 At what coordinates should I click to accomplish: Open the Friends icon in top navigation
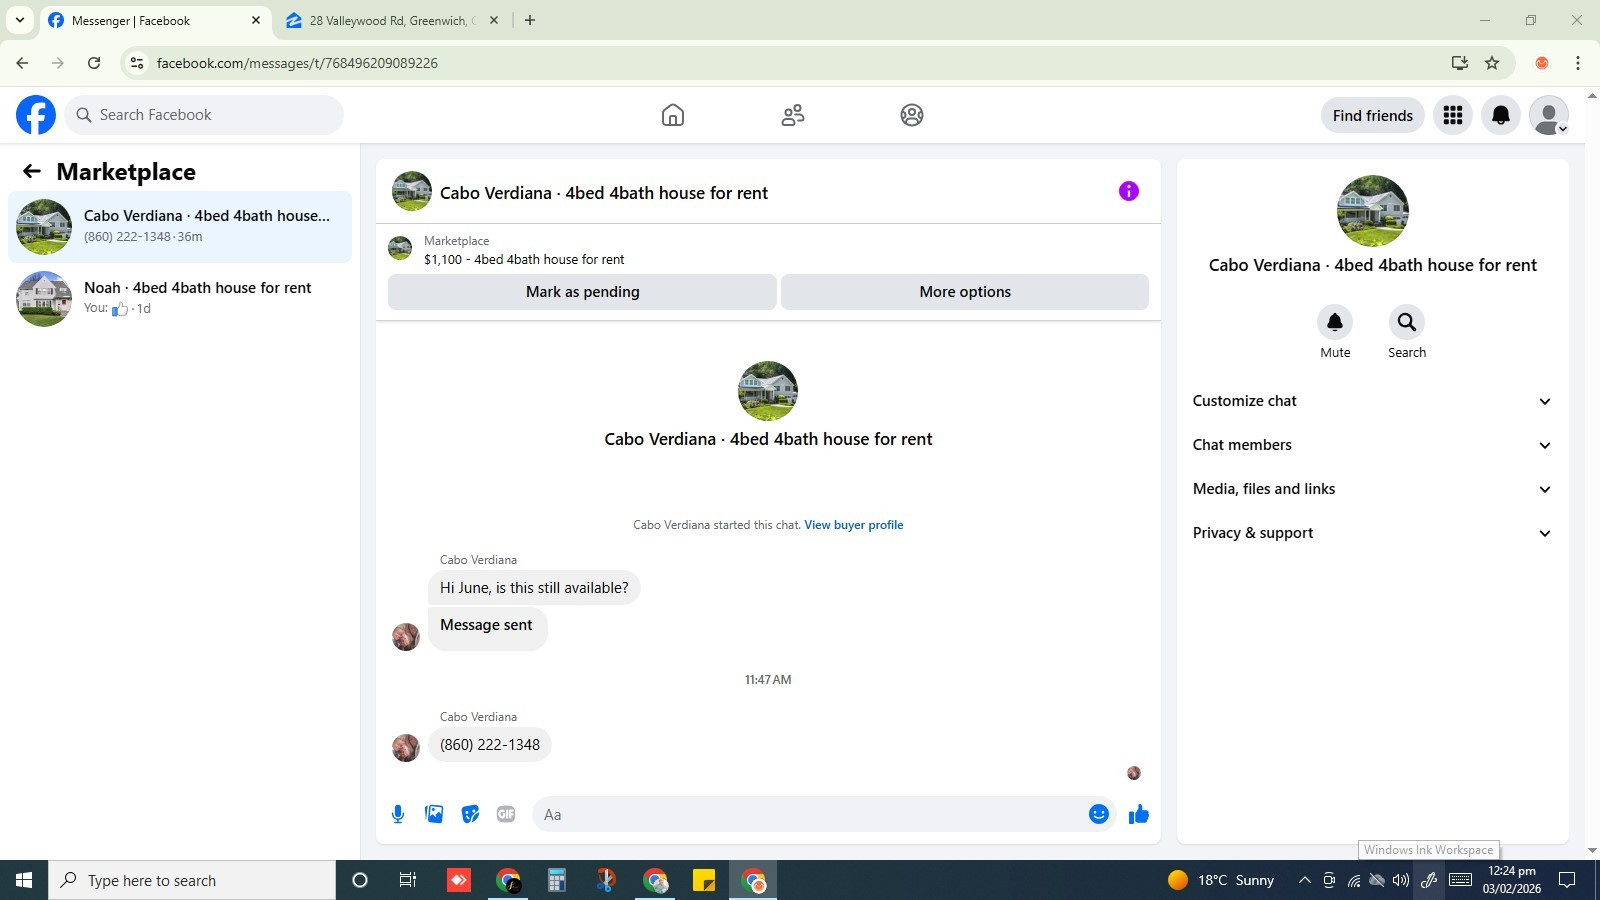793,115
